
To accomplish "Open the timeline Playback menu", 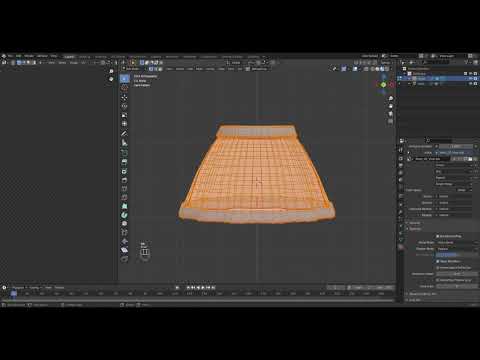I will 19,288.
